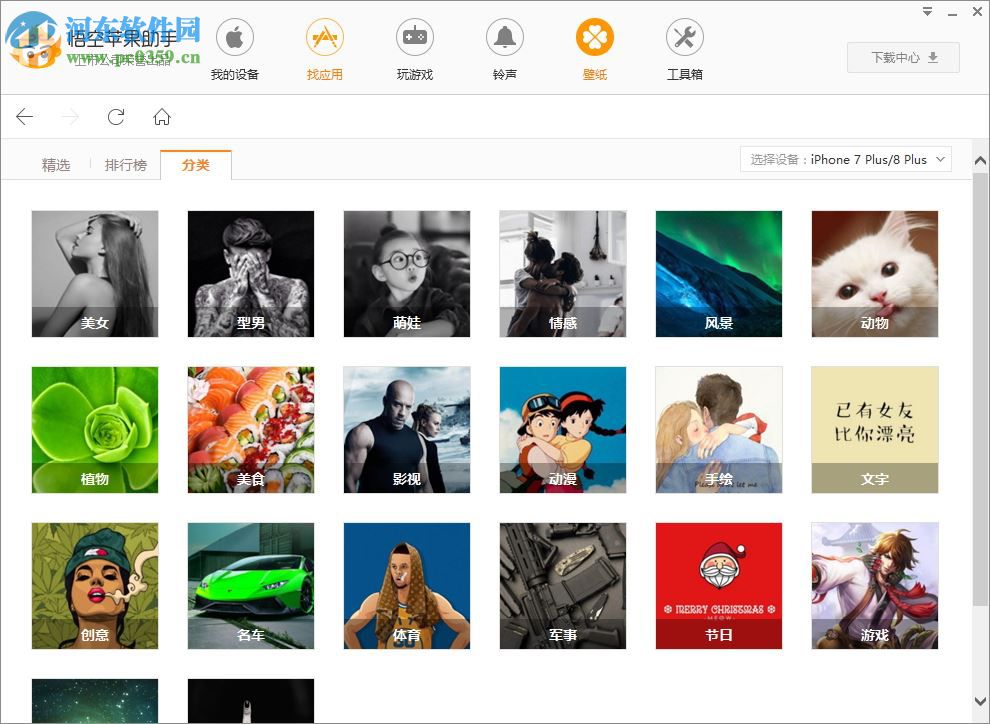The width and height of the screenshot is (990, 724).
Task: Open the 萌娃 wallpaper category
Action: coord(407,274)
